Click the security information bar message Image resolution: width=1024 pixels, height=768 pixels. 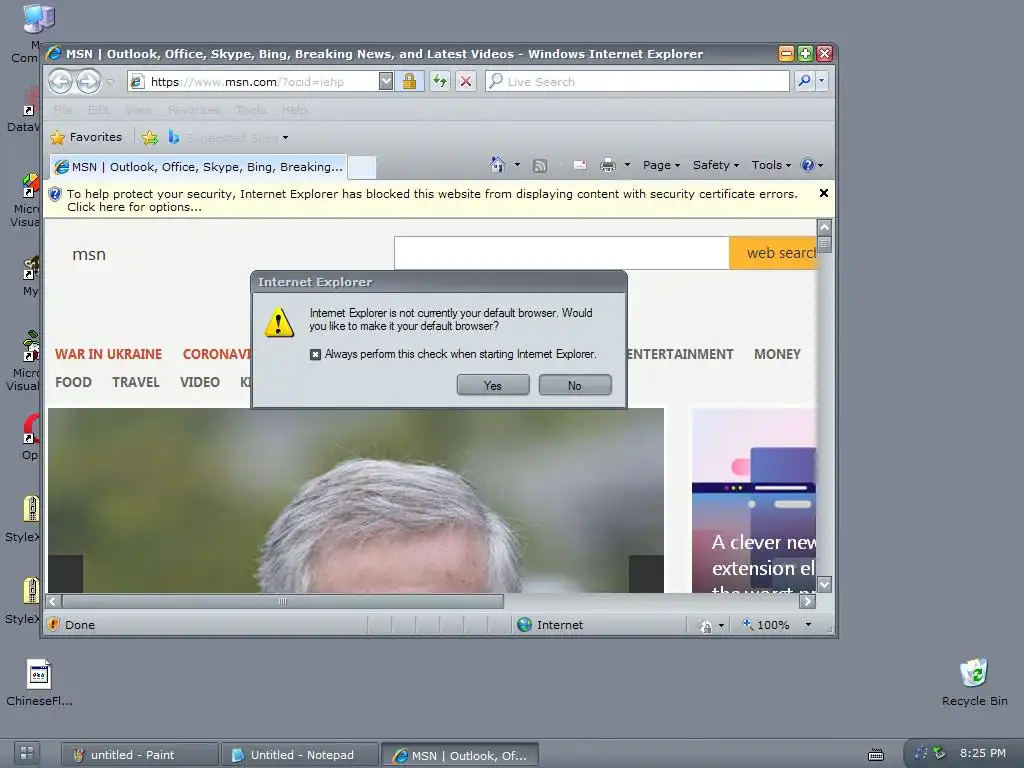(432, 200)
